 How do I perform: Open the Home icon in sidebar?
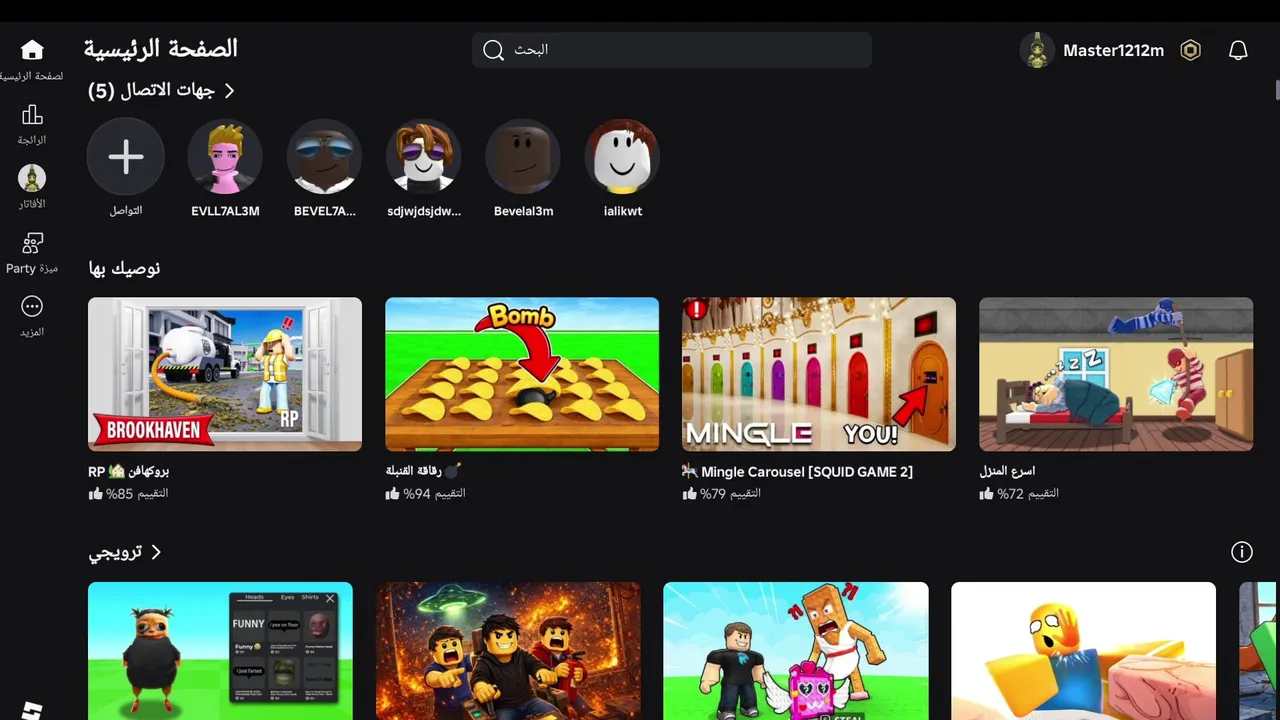click(32, 50)
